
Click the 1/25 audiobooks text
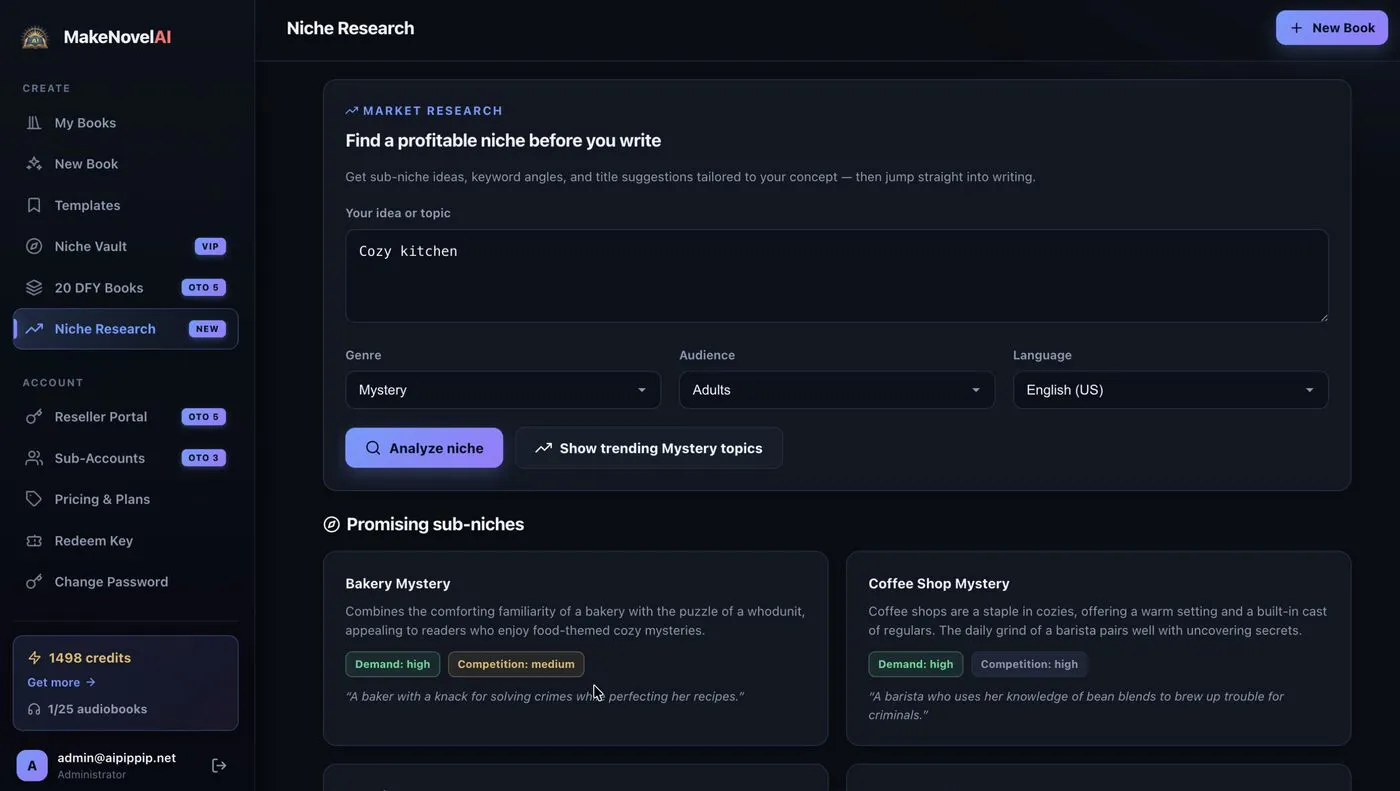click(x=98, y=709)
